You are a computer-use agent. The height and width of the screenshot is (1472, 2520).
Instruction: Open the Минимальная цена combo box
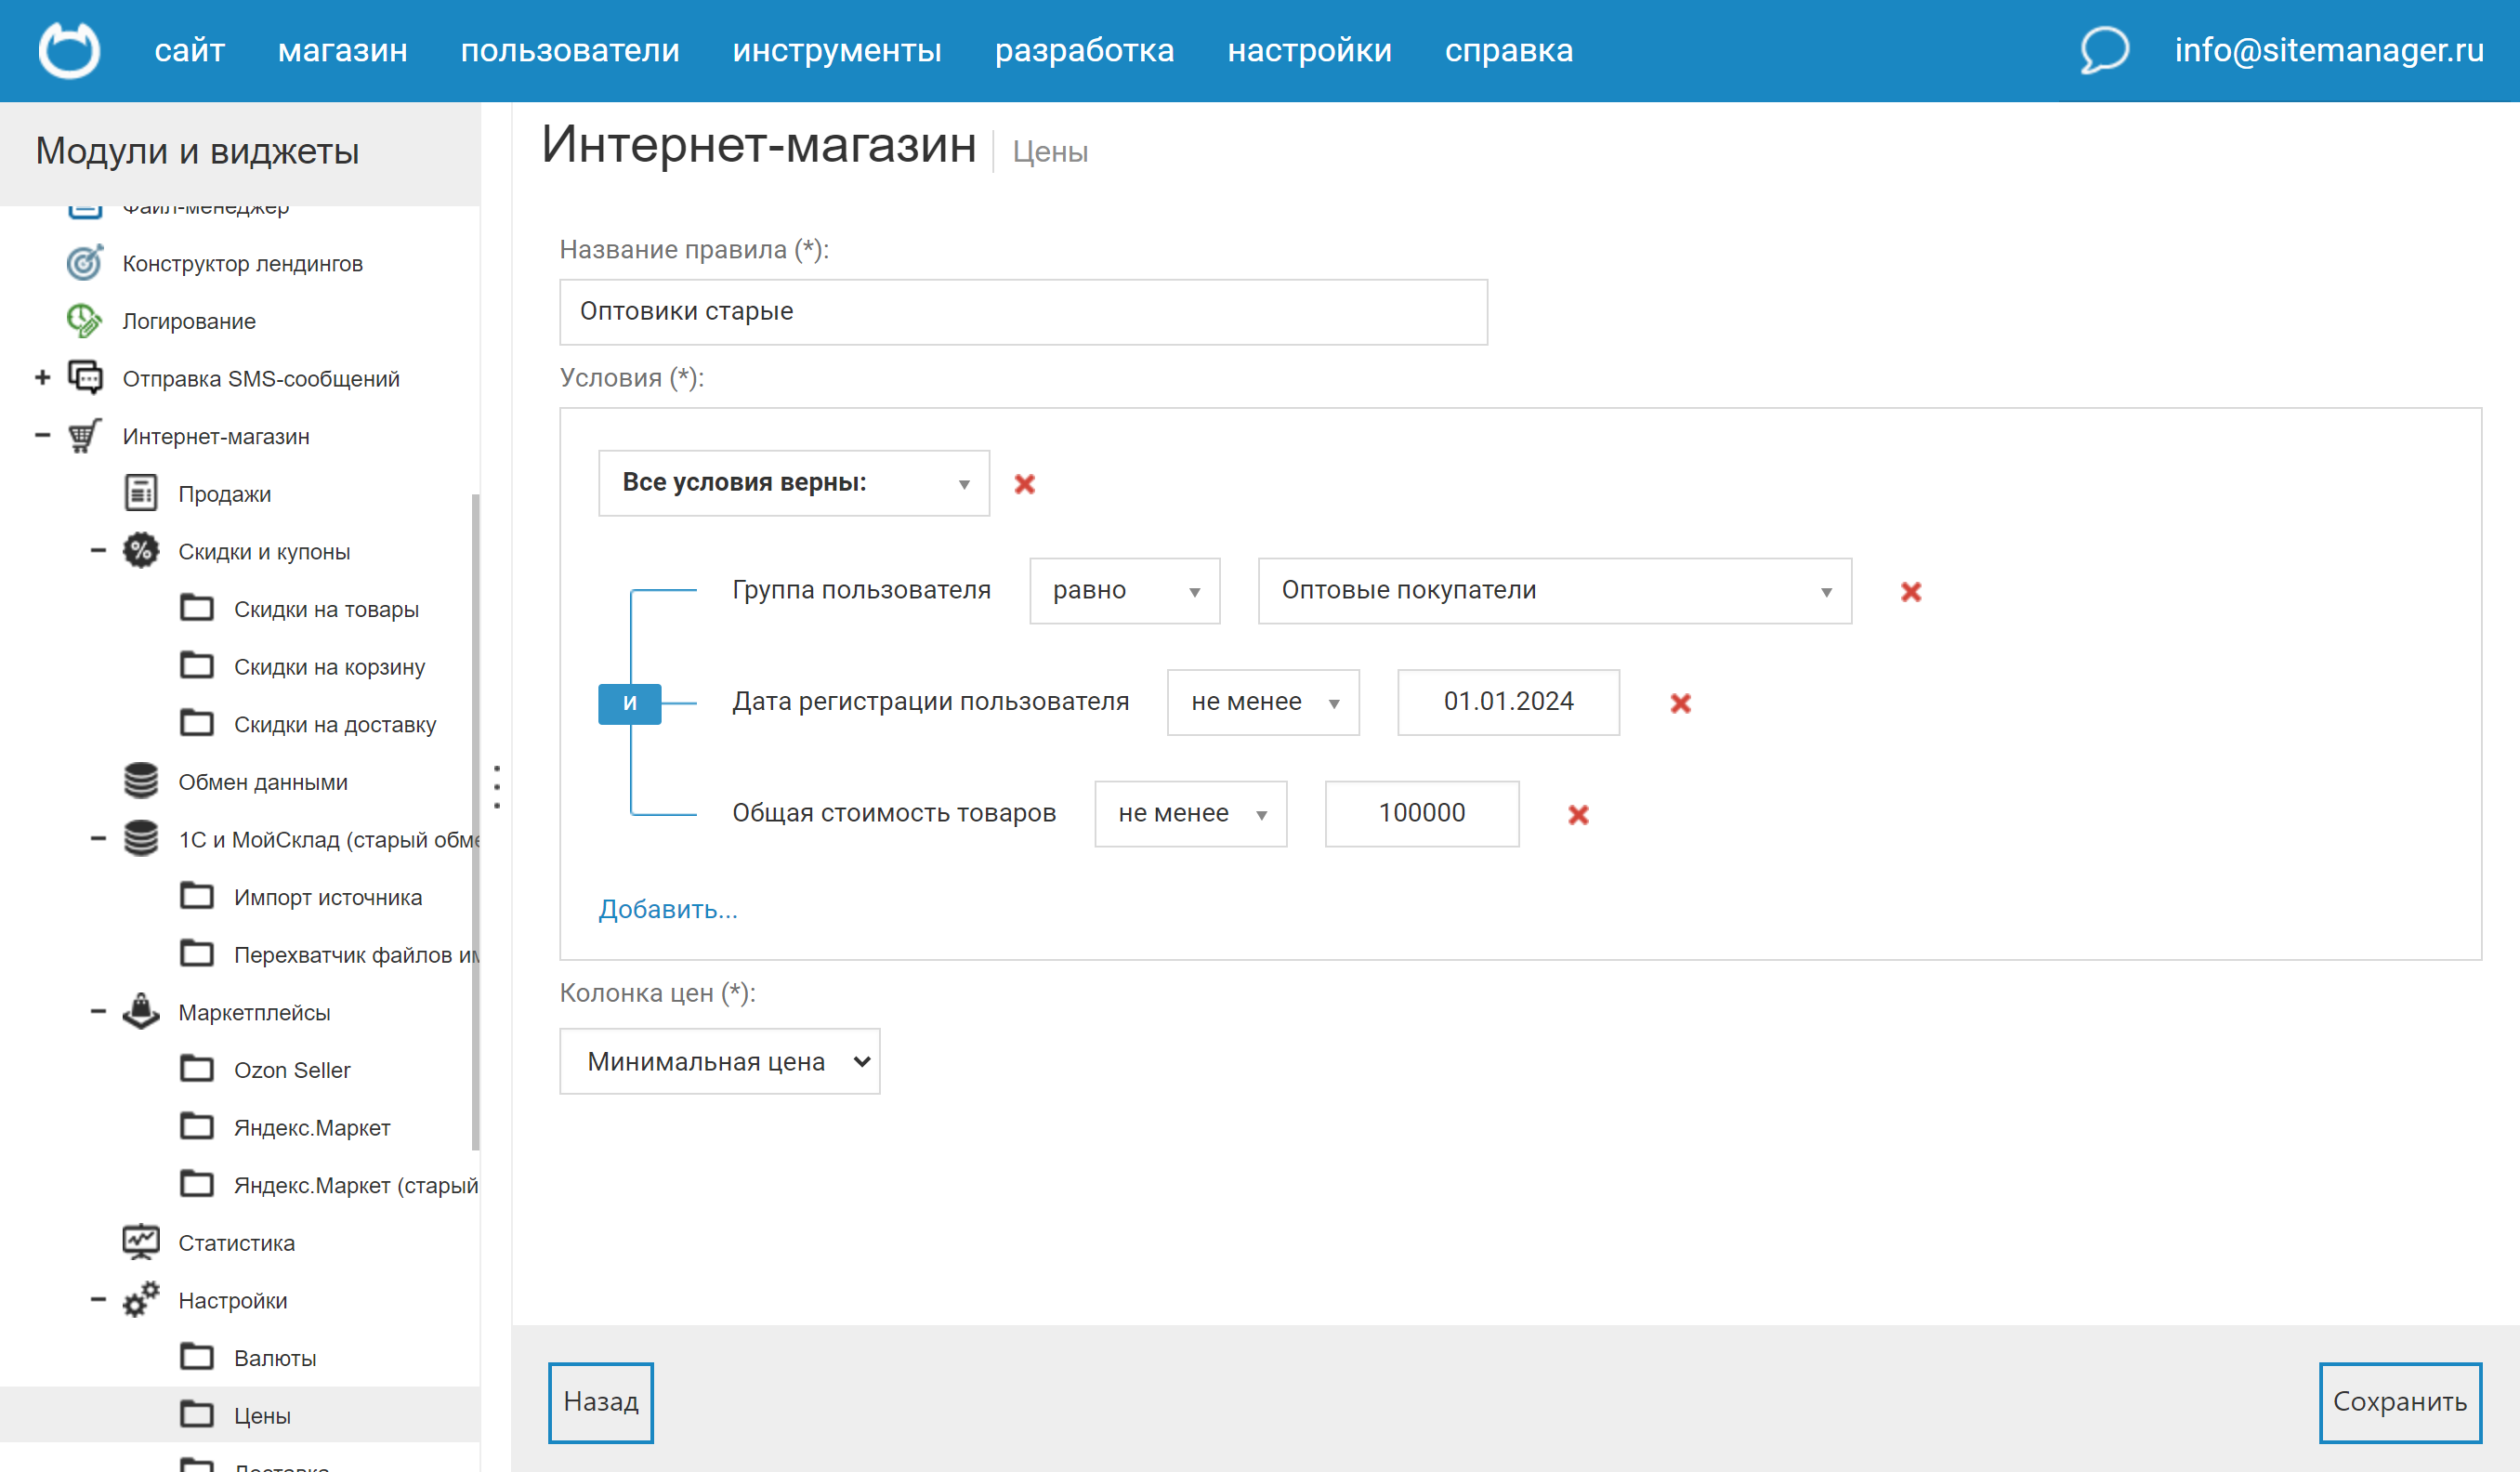(x=719, y=1061)
